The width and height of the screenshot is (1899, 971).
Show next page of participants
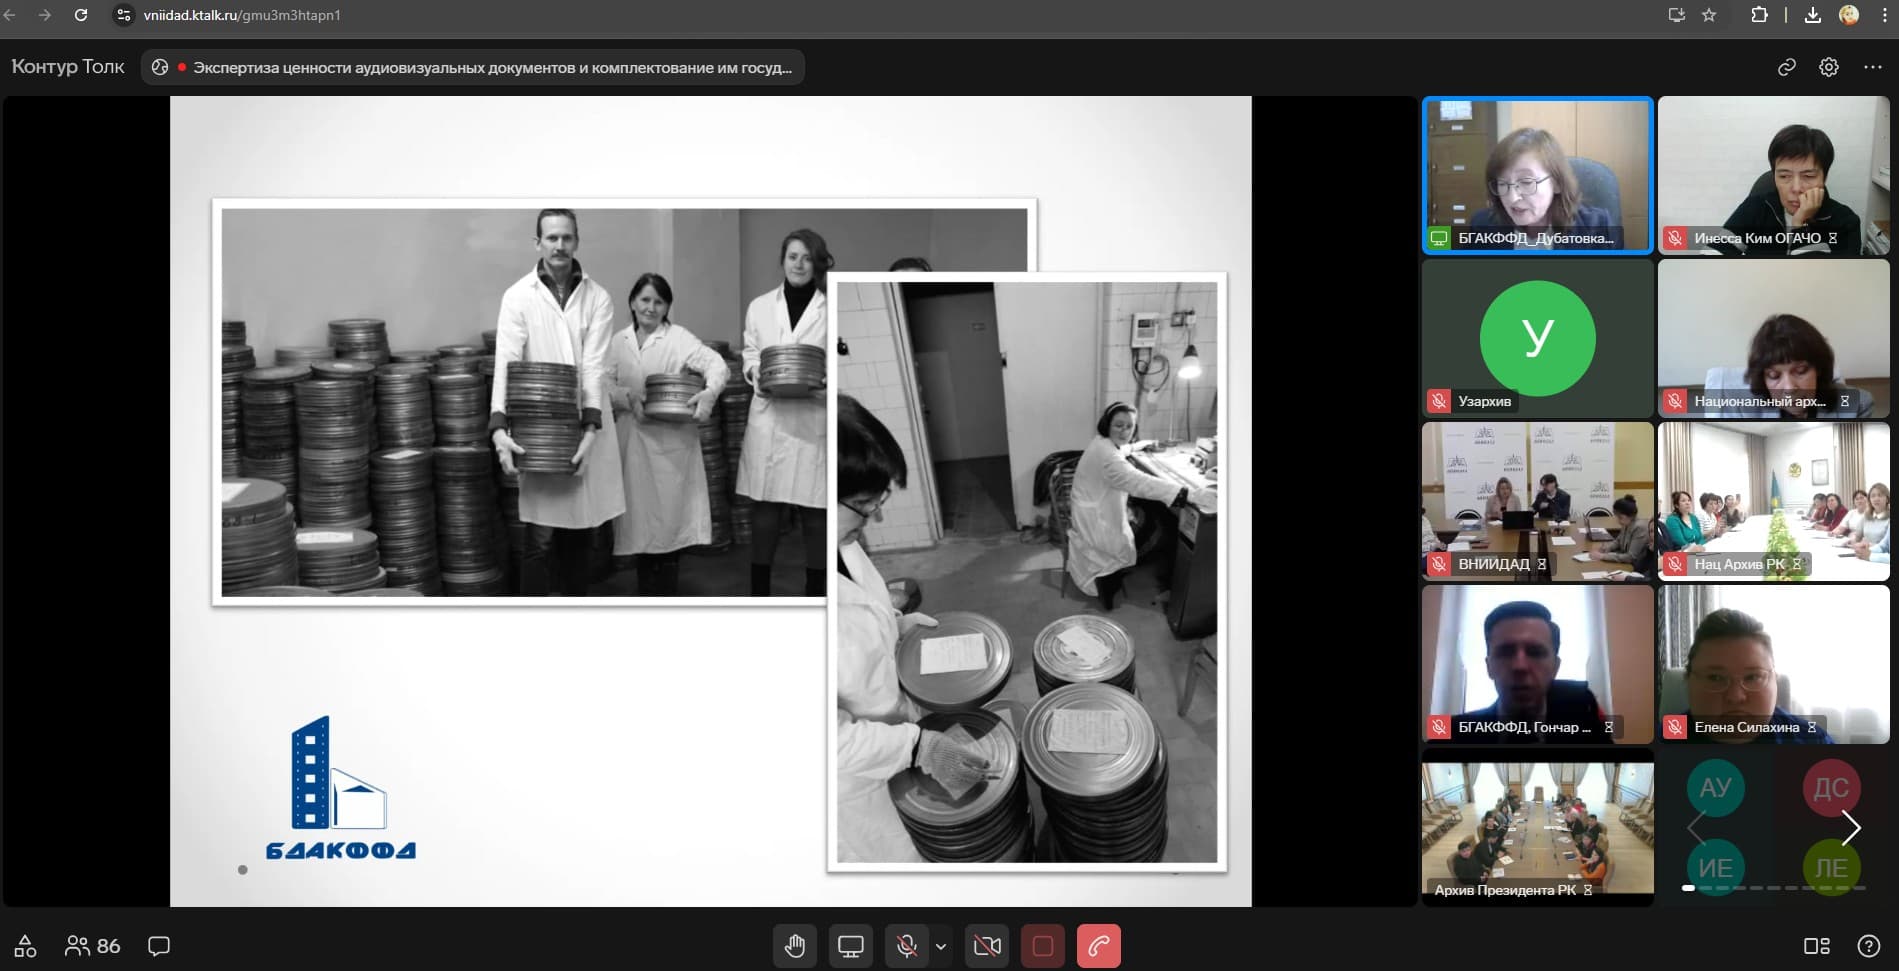click(x=1851, y=828)
